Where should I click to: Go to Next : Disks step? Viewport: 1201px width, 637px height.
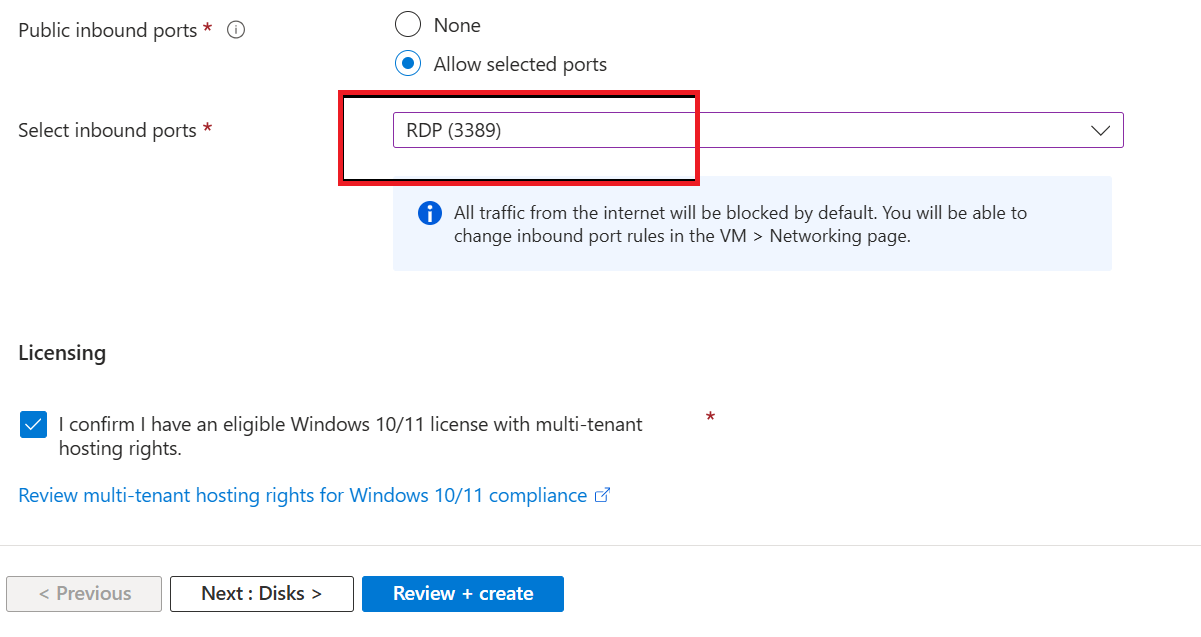tap(261, 593)
